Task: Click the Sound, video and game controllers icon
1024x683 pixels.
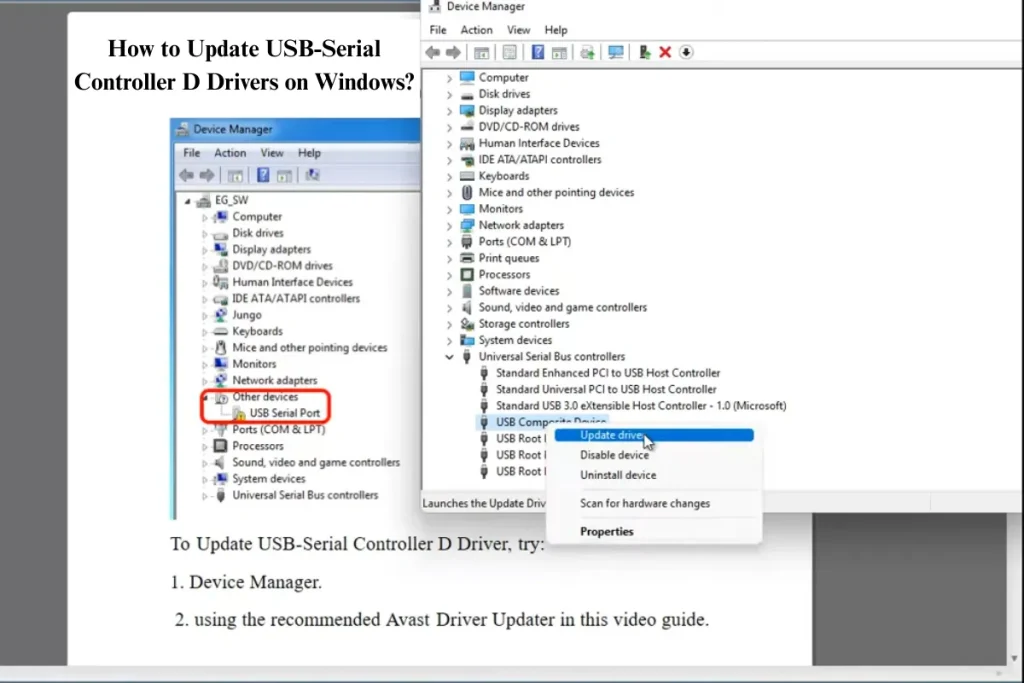Action: click(x=467, y=307)
